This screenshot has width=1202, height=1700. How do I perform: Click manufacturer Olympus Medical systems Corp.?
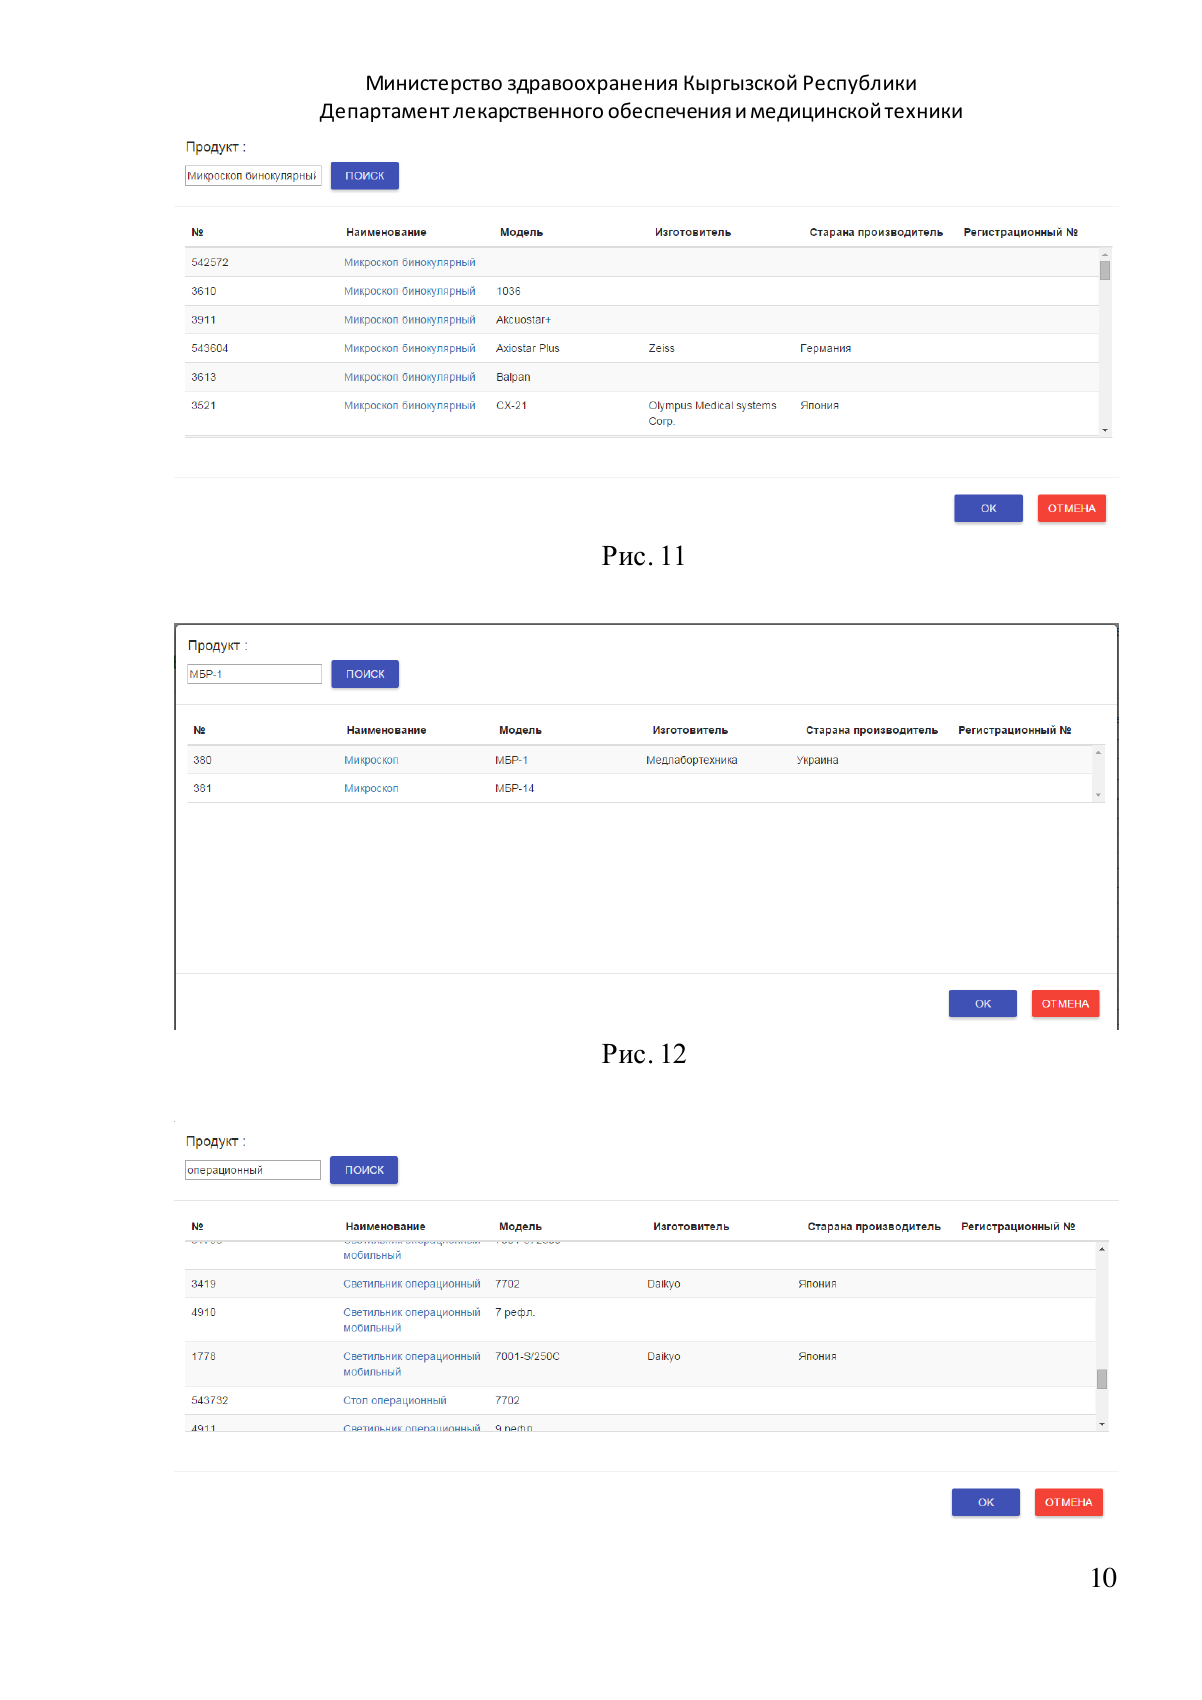tap(712, 413)
